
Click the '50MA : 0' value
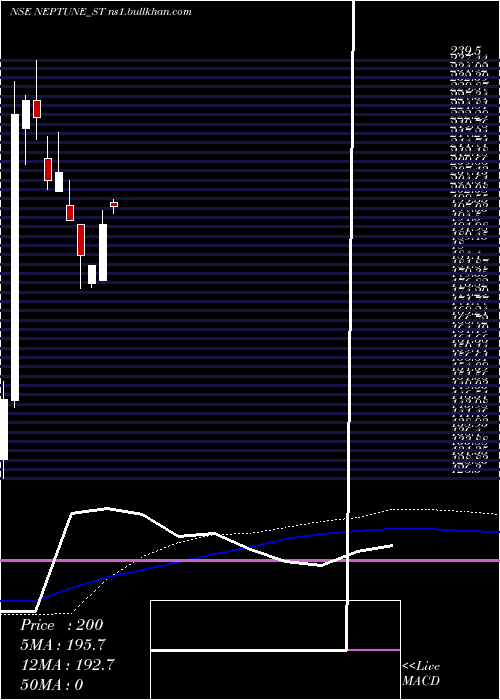(x=52, y=685)
